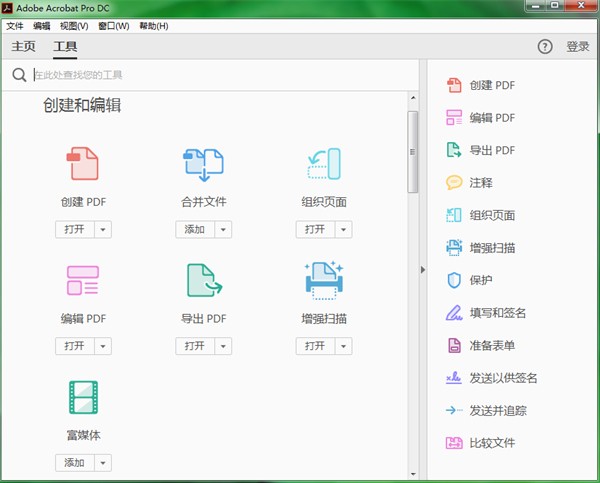
Task: Select 组织页面 icon in right sidebar
Action: click(x=454, y=215)
